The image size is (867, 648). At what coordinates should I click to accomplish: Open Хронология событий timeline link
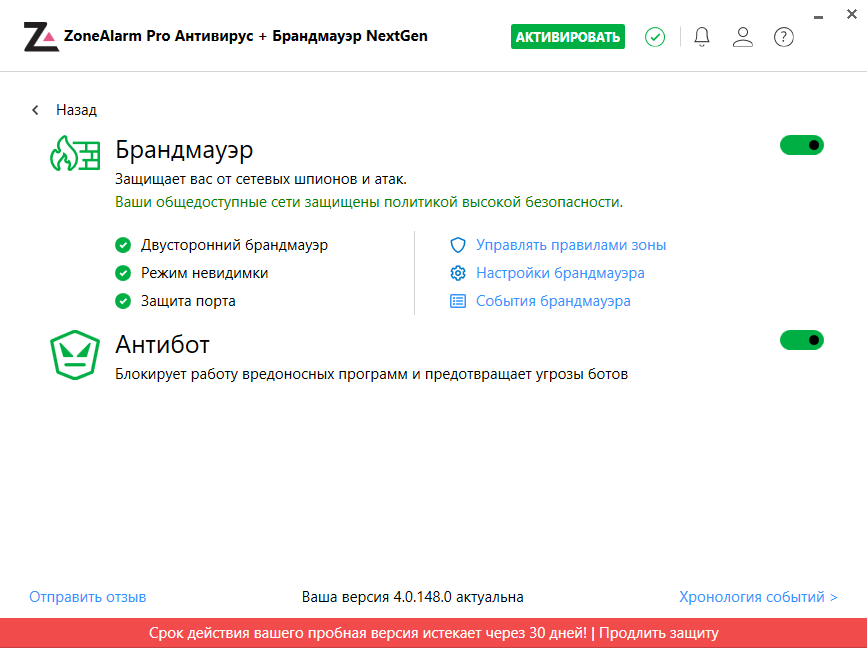[x=758, y=597]
